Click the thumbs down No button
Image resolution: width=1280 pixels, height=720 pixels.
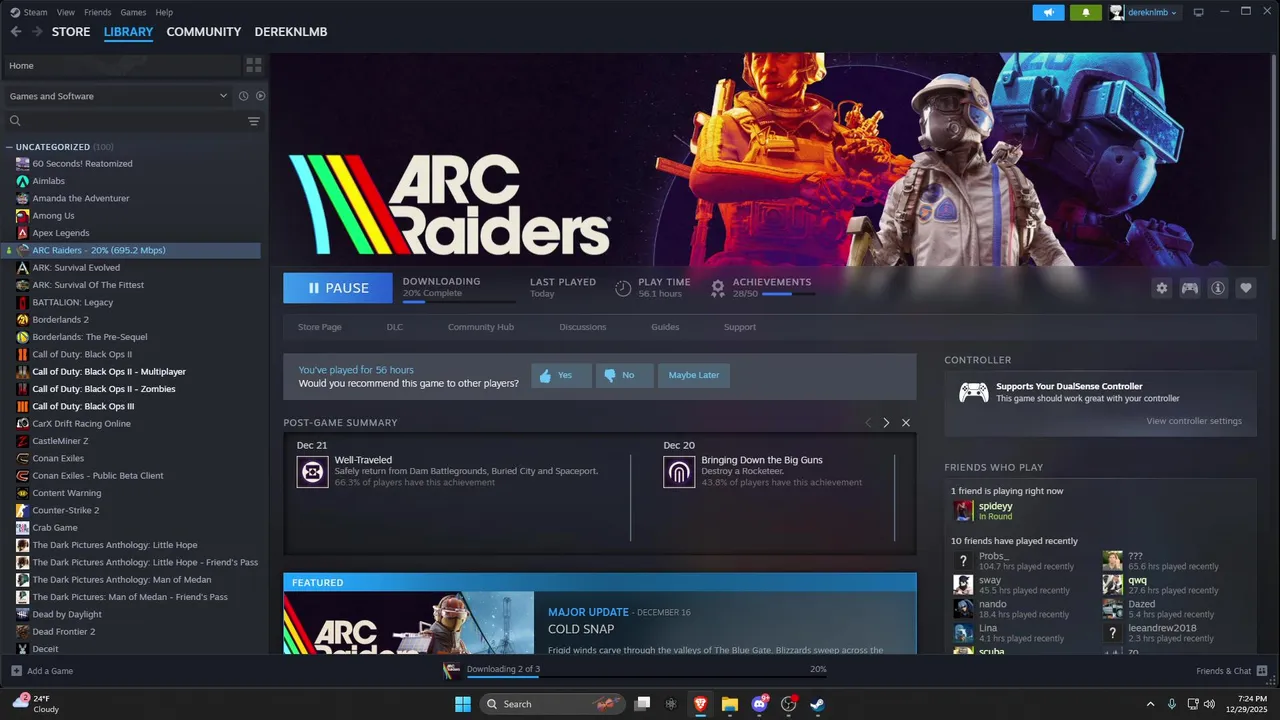(x=624, y=375)
